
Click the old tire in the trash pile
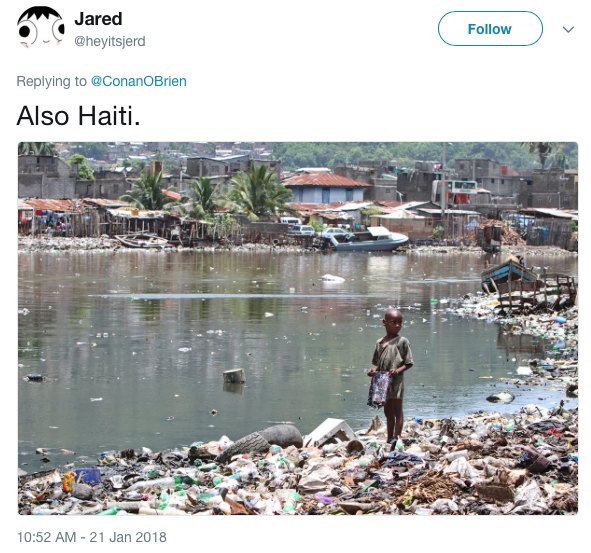click(260, 441)
